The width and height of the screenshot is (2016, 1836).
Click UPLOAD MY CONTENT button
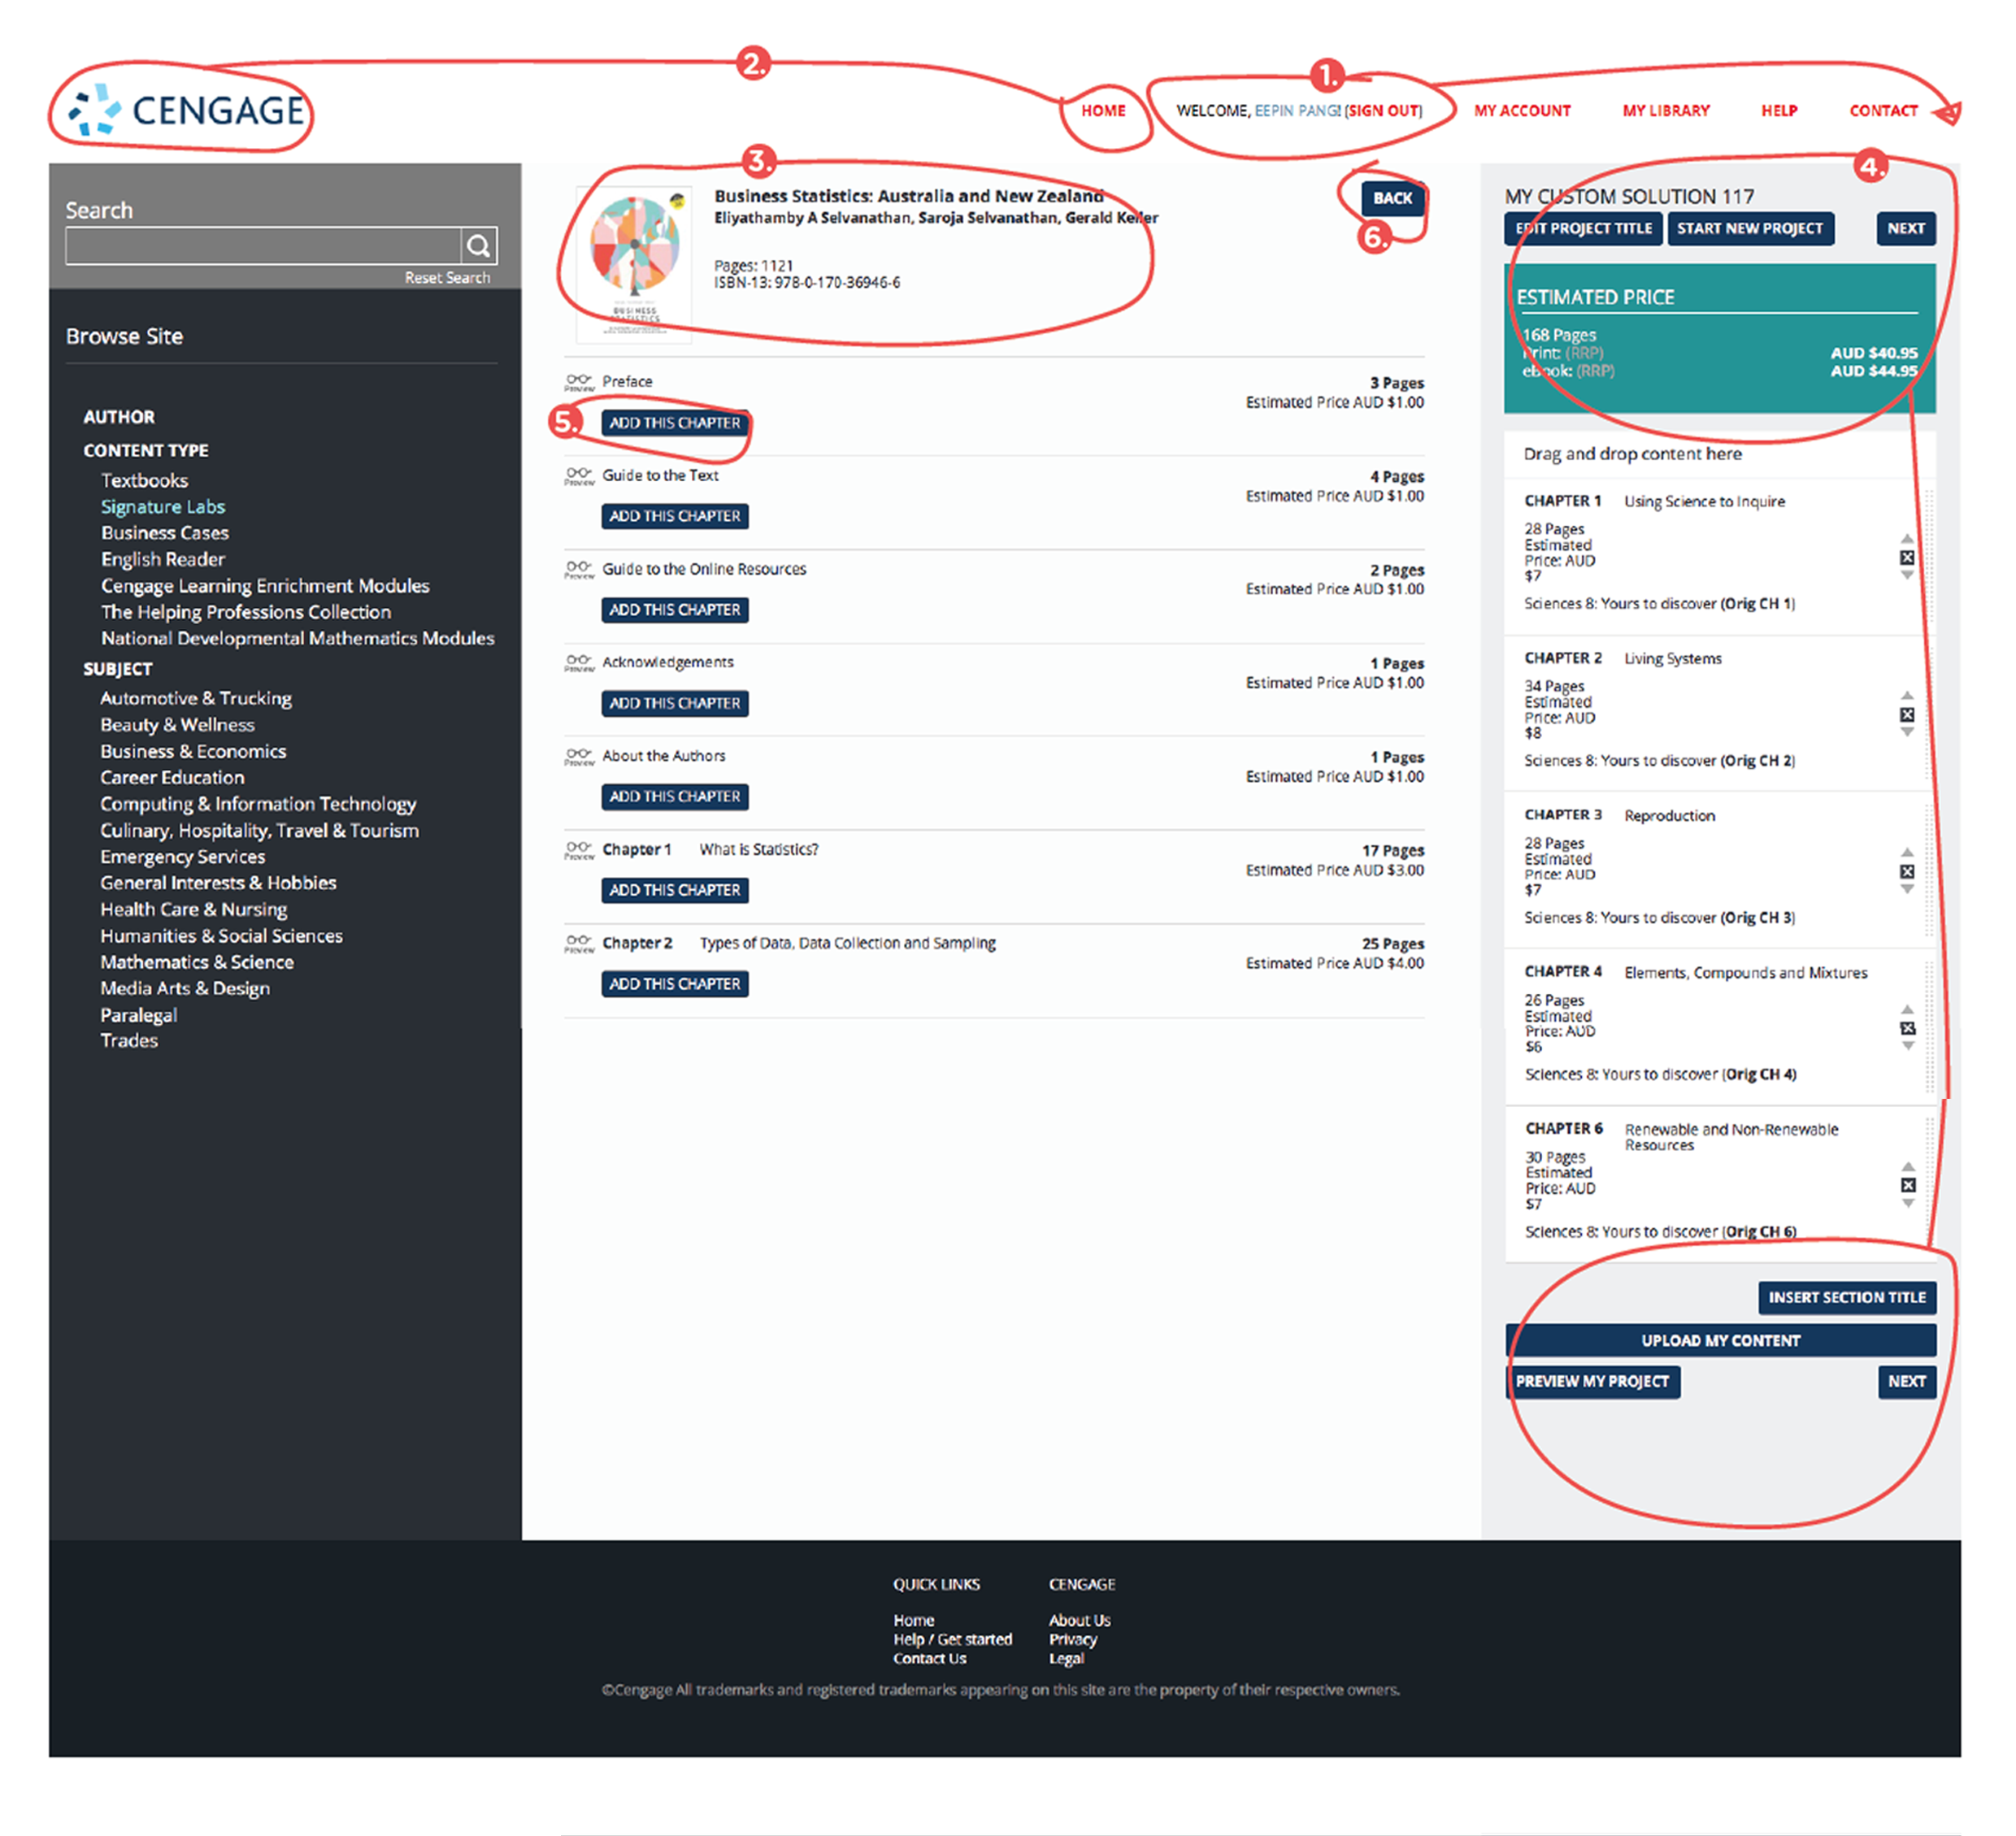1720,1341
